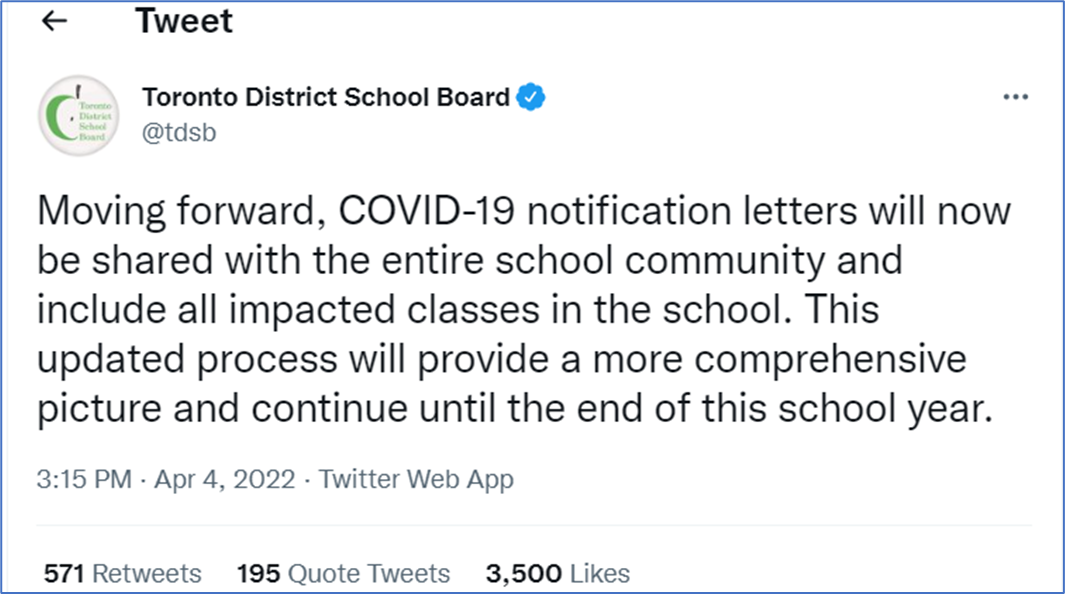Open the Quote Tweets label
Image resolution: width=1065 pixels, height=594 pixels.
pos(369,574)
